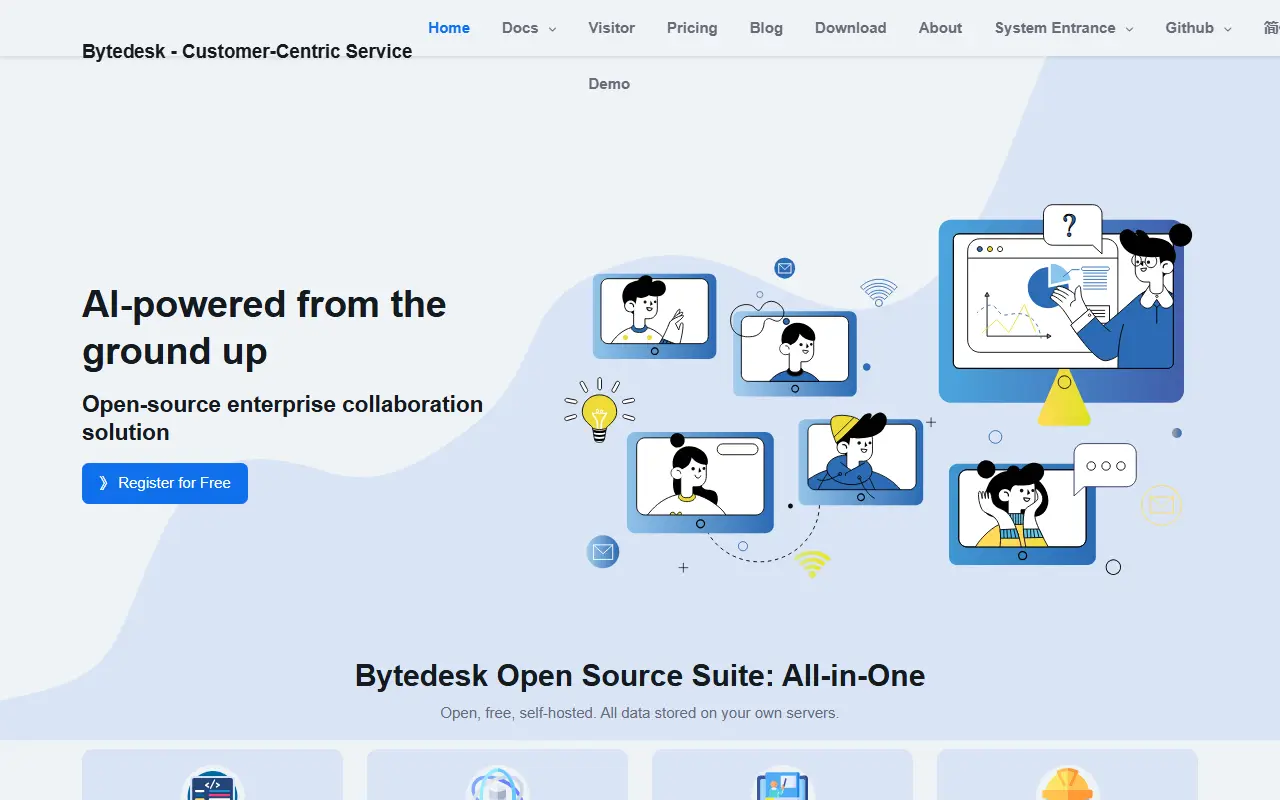Click the "AI-powered from the ground up" headline
Viewport: 1280px width, 800px height.
(264, 327)
